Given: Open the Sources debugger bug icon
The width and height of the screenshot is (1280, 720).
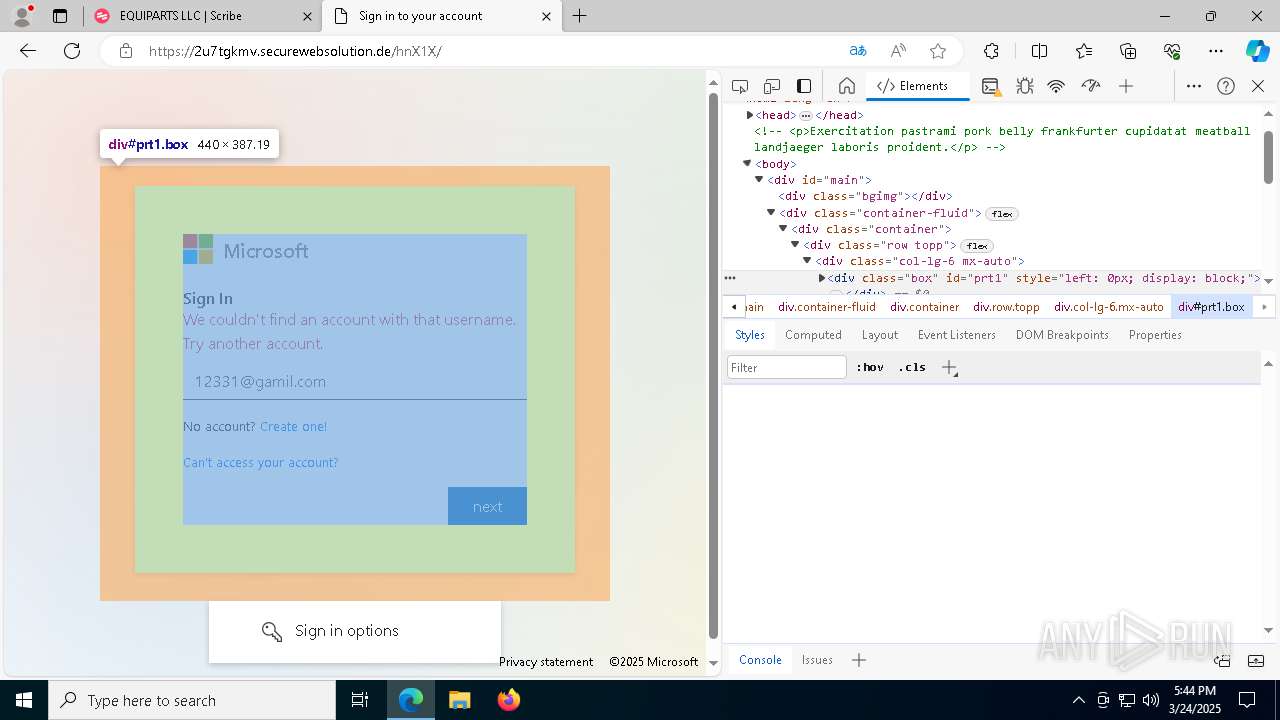Looking at the screenshot, I should point(1024,86).
